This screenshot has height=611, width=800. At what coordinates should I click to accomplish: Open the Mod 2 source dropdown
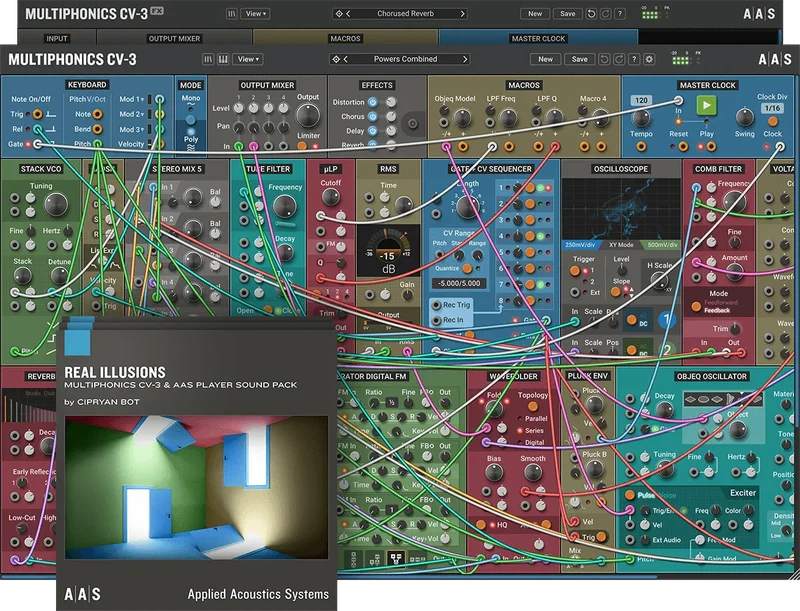pyautogui.click(x=132, y=114)
